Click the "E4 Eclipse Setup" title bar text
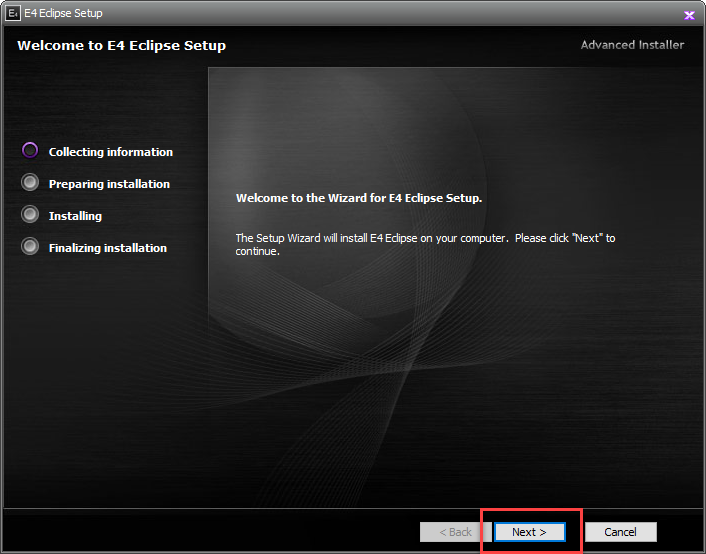Viewport: 706px width, 554px height. [x=63, y=14]
